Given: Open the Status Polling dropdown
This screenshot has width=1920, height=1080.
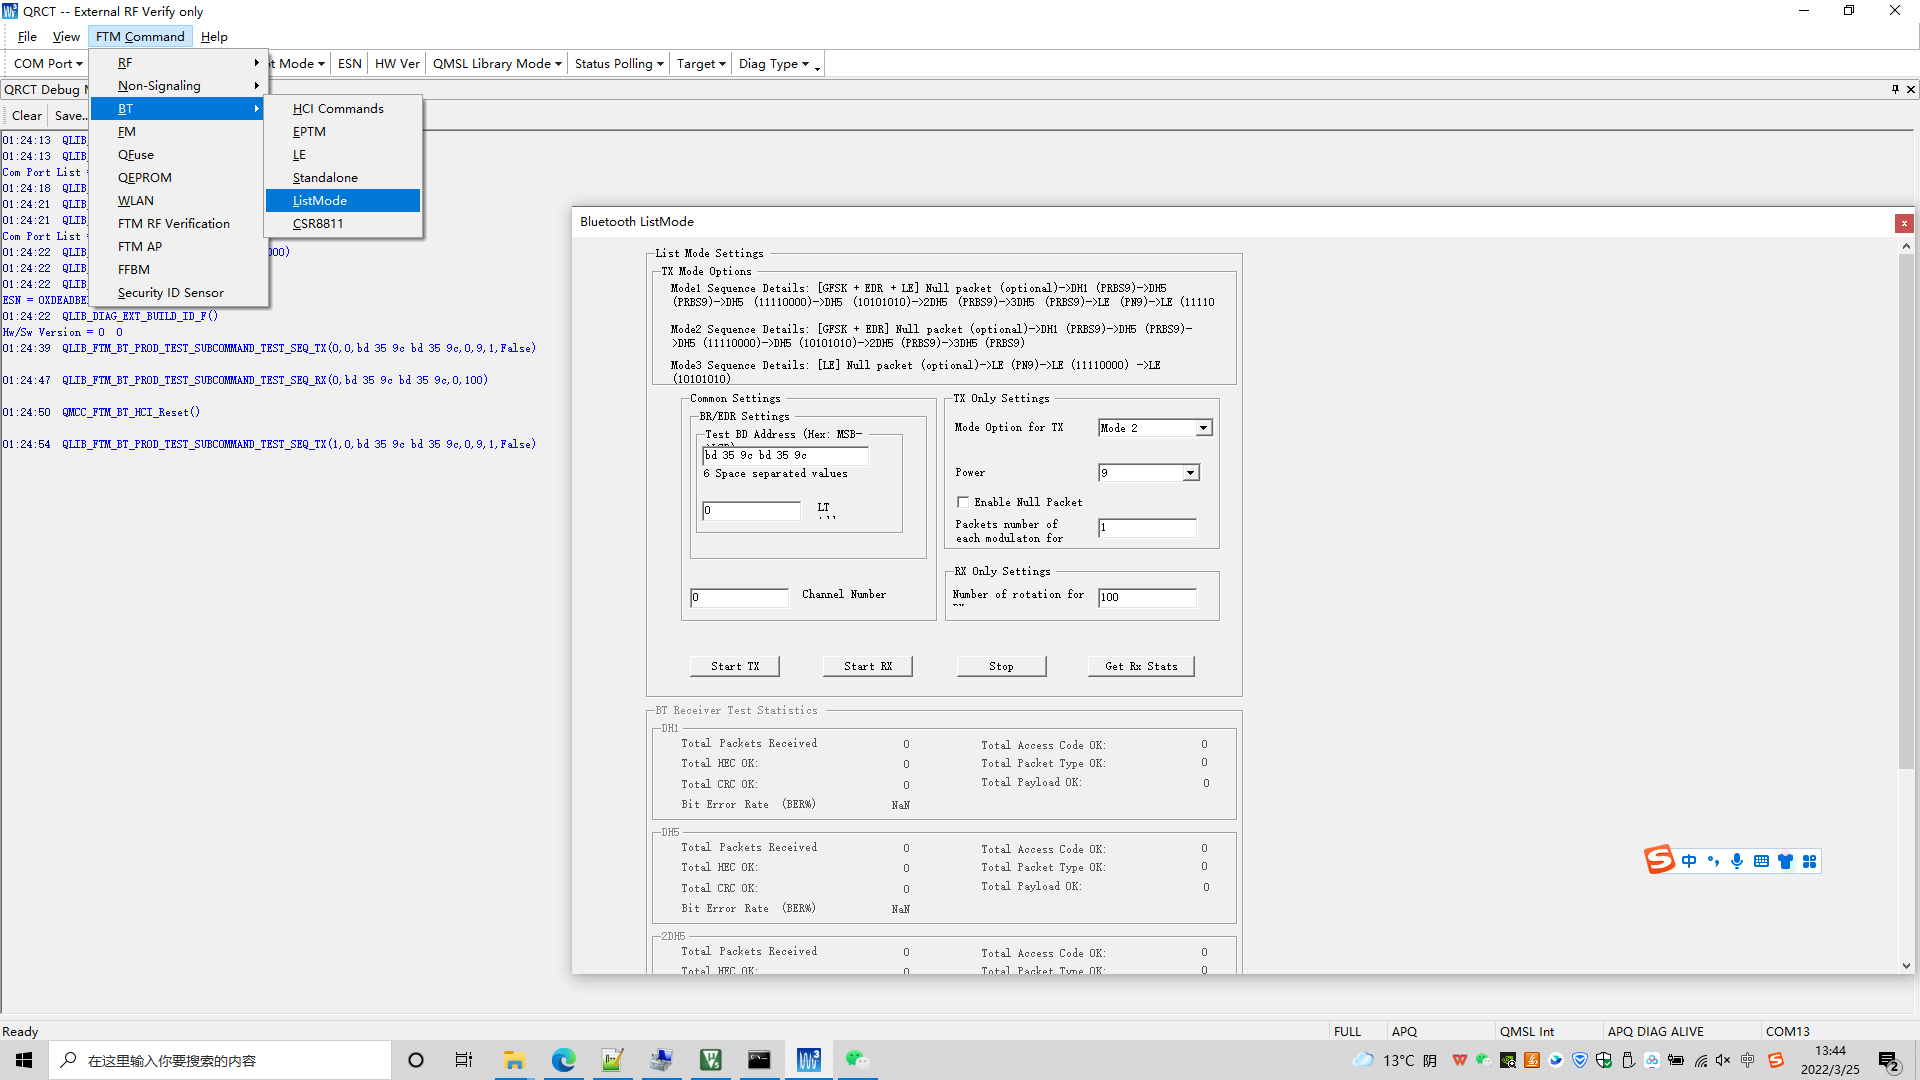Looking at the screenshot, I should pos(619,64).
